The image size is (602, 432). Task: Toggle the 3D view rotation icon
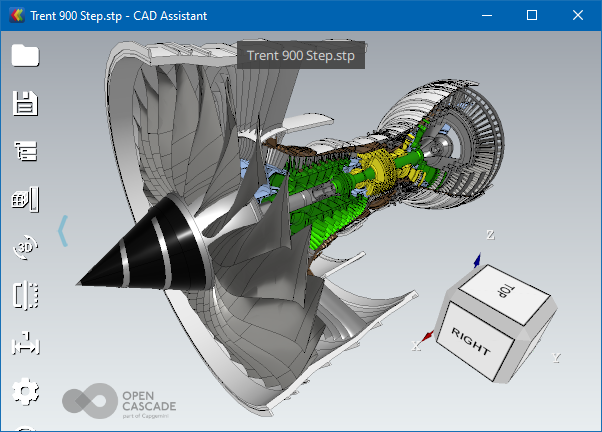(x=25, y=247)
